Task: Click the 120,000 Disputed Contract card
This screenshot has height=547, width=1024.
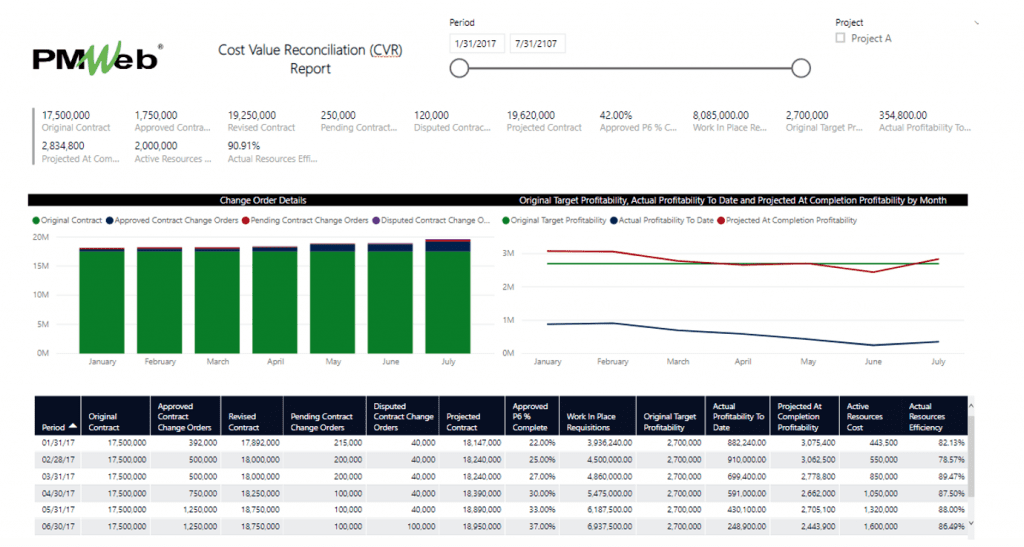Action: 452,121
